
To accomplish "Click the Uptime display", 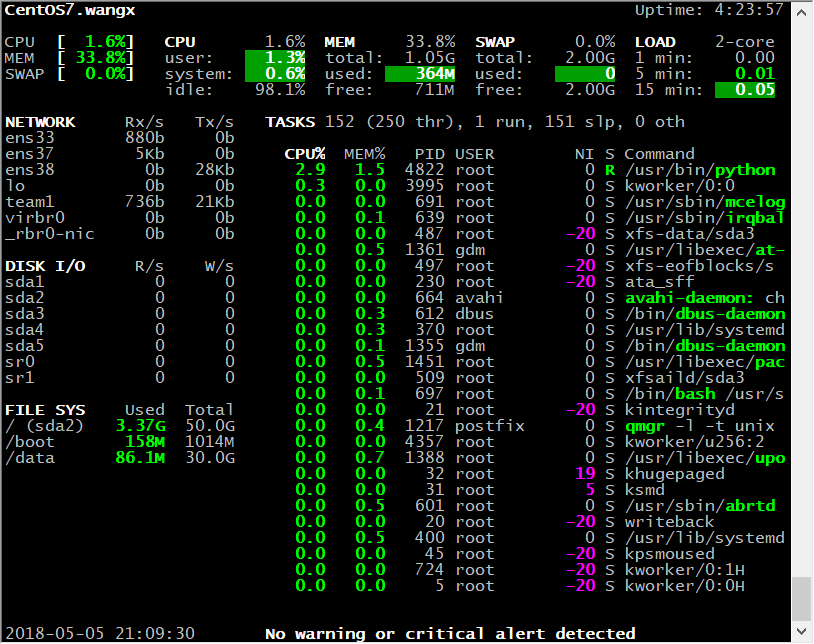I will (x=710, y=10).
